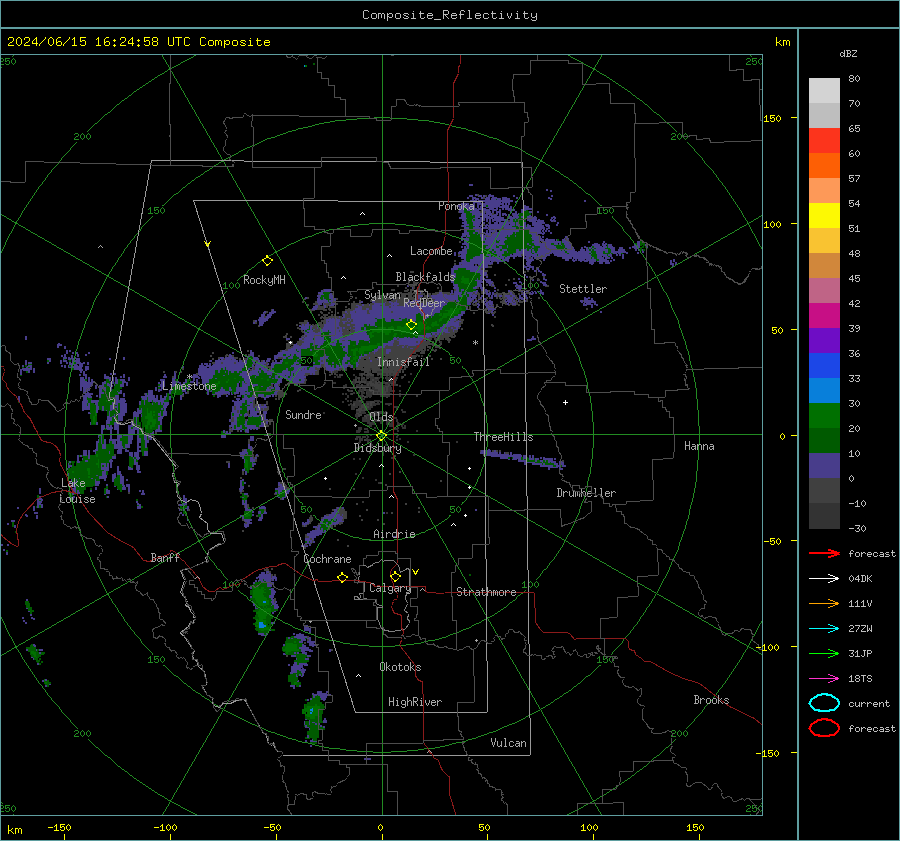Image resolution: width=900 pixels, height=841 pixels.
Task: Click the Innisfail city label
Action: click(x=403, y=362)
